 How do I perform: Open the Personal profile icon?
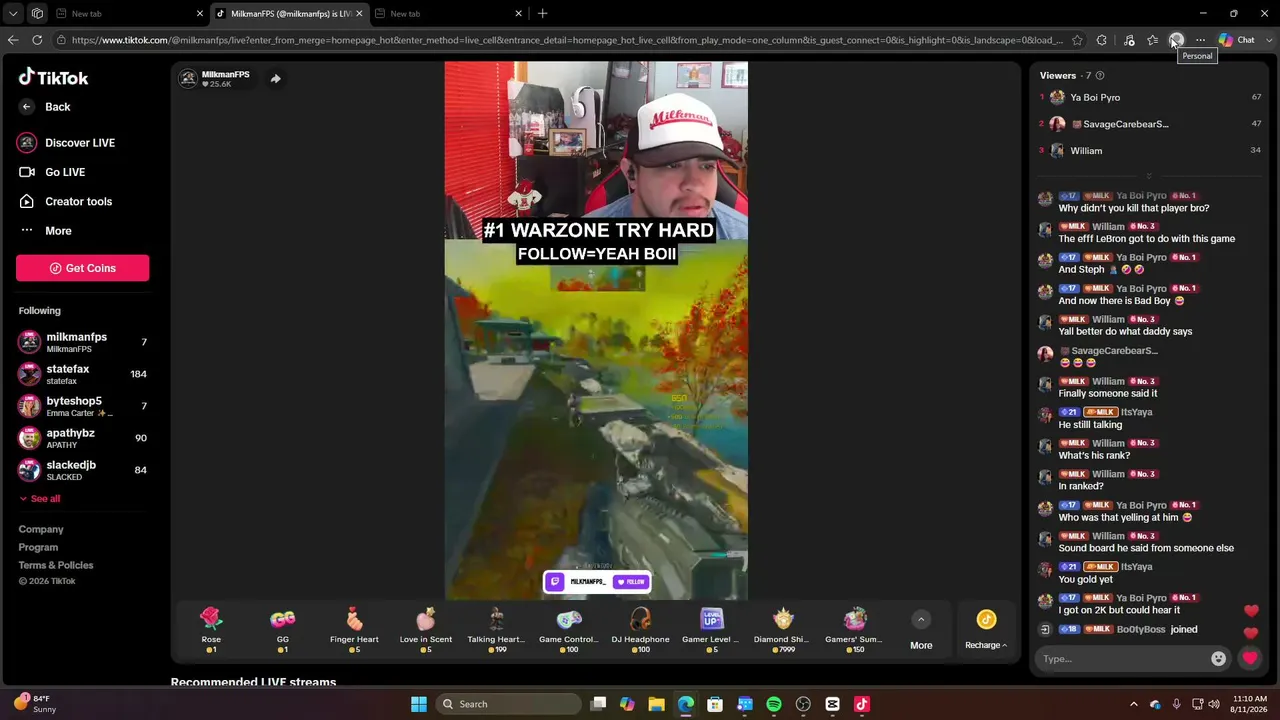pyautogui.click(x=1176, y=40)
